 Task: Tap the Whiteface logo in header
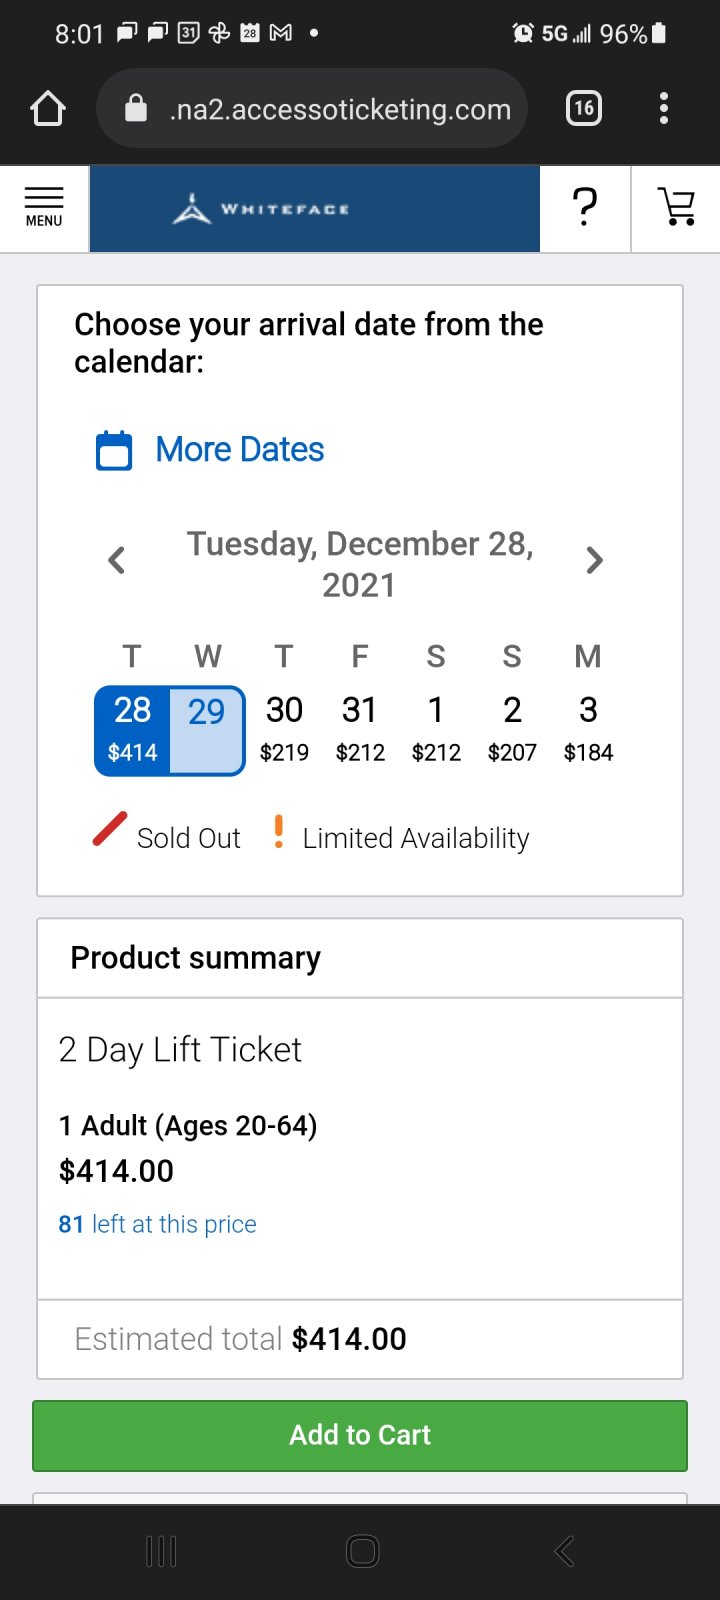pyautogui.click(x=262, y=209)
